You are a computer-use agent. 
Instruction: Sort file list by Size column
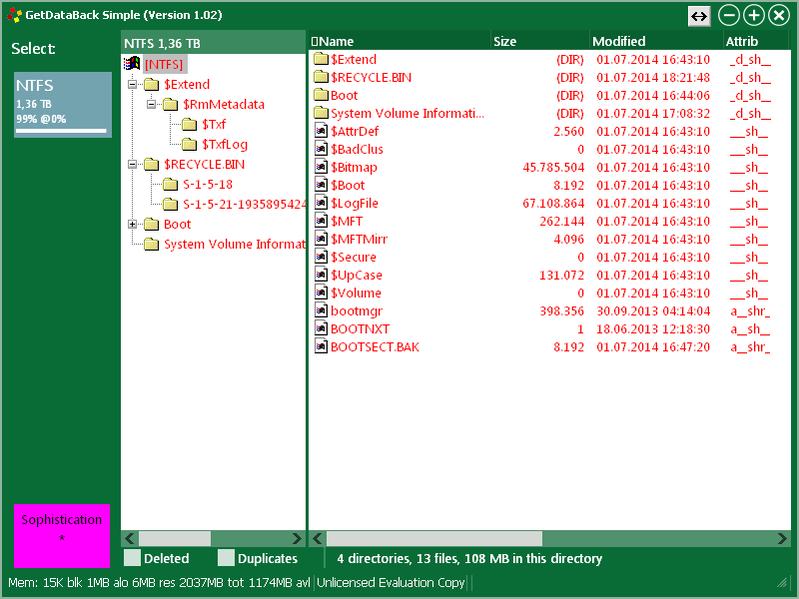(540, 41)
